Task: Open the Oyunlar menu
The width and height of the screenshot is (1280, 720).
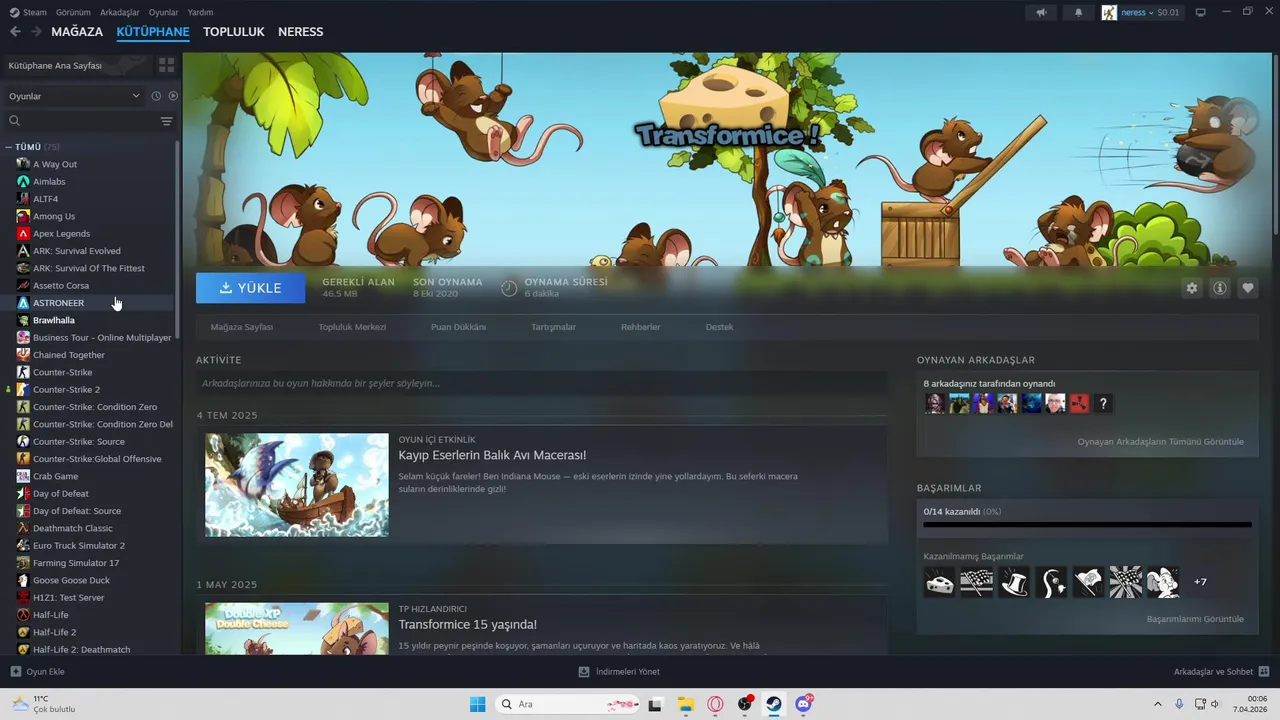Action: 163,12
